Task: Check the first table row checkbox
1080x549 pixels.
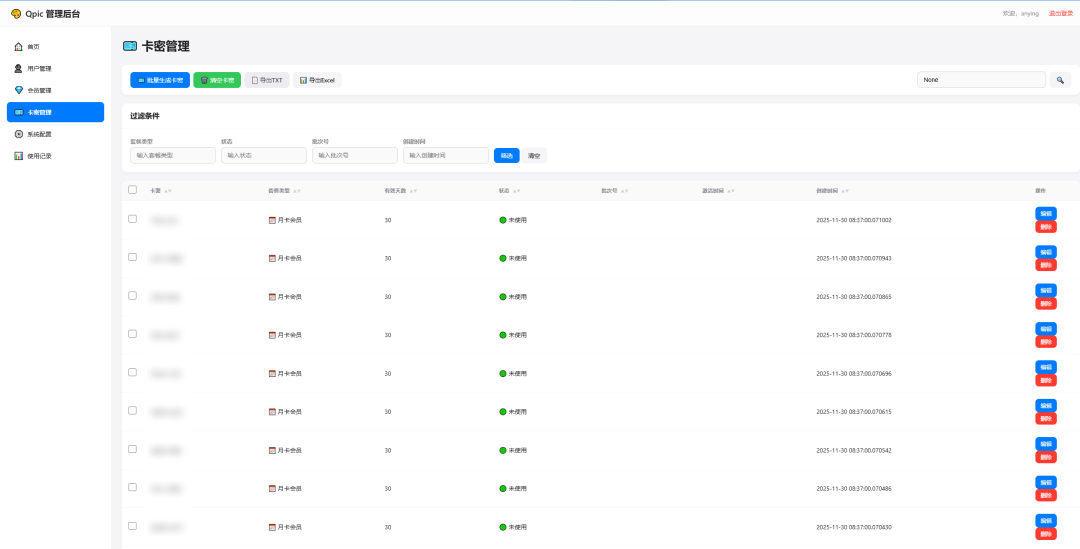Action: [132, 219]
